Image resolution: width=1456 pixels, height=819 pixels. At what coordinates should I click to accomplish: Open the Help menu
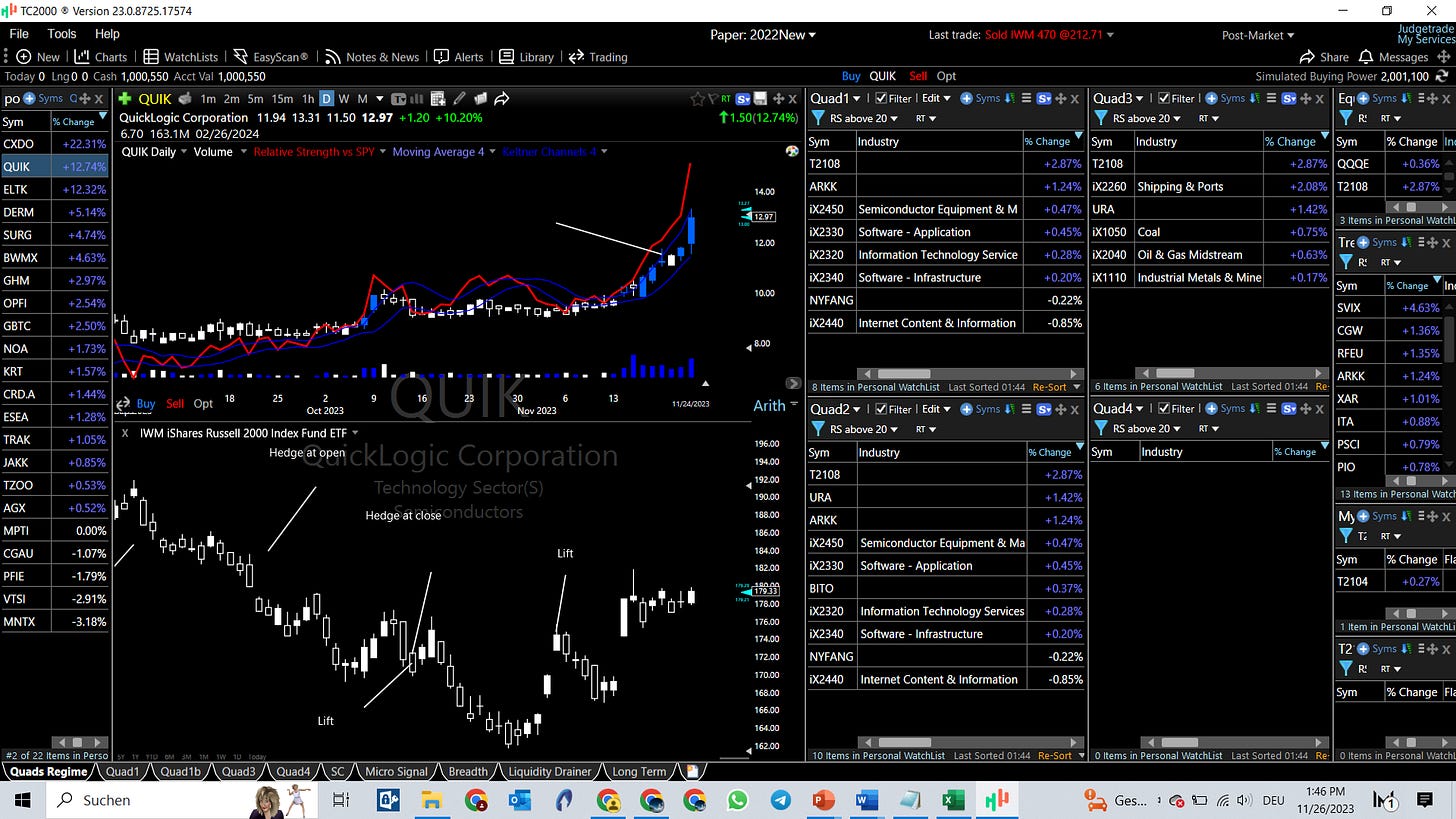(x=107, y=34)
